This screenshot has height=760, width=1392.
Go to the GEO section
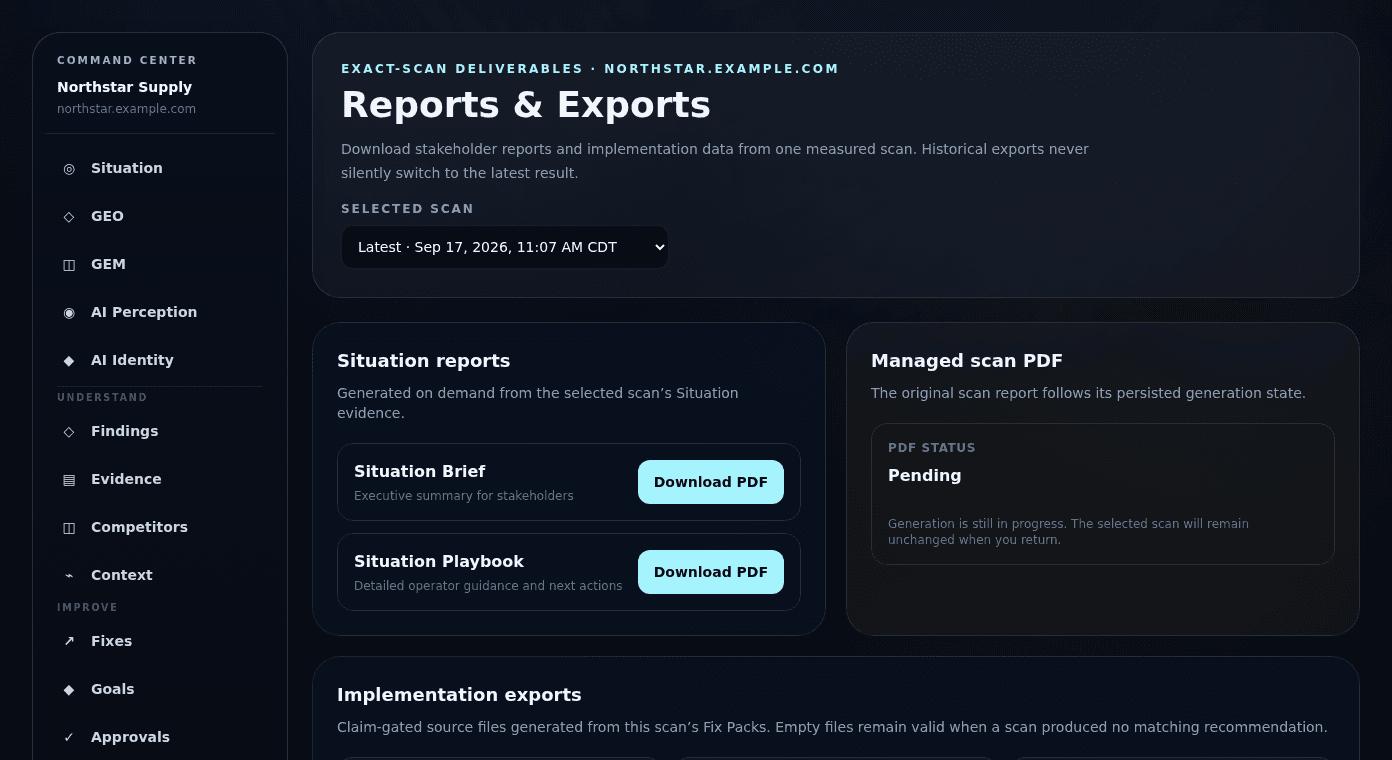point(160,216)
